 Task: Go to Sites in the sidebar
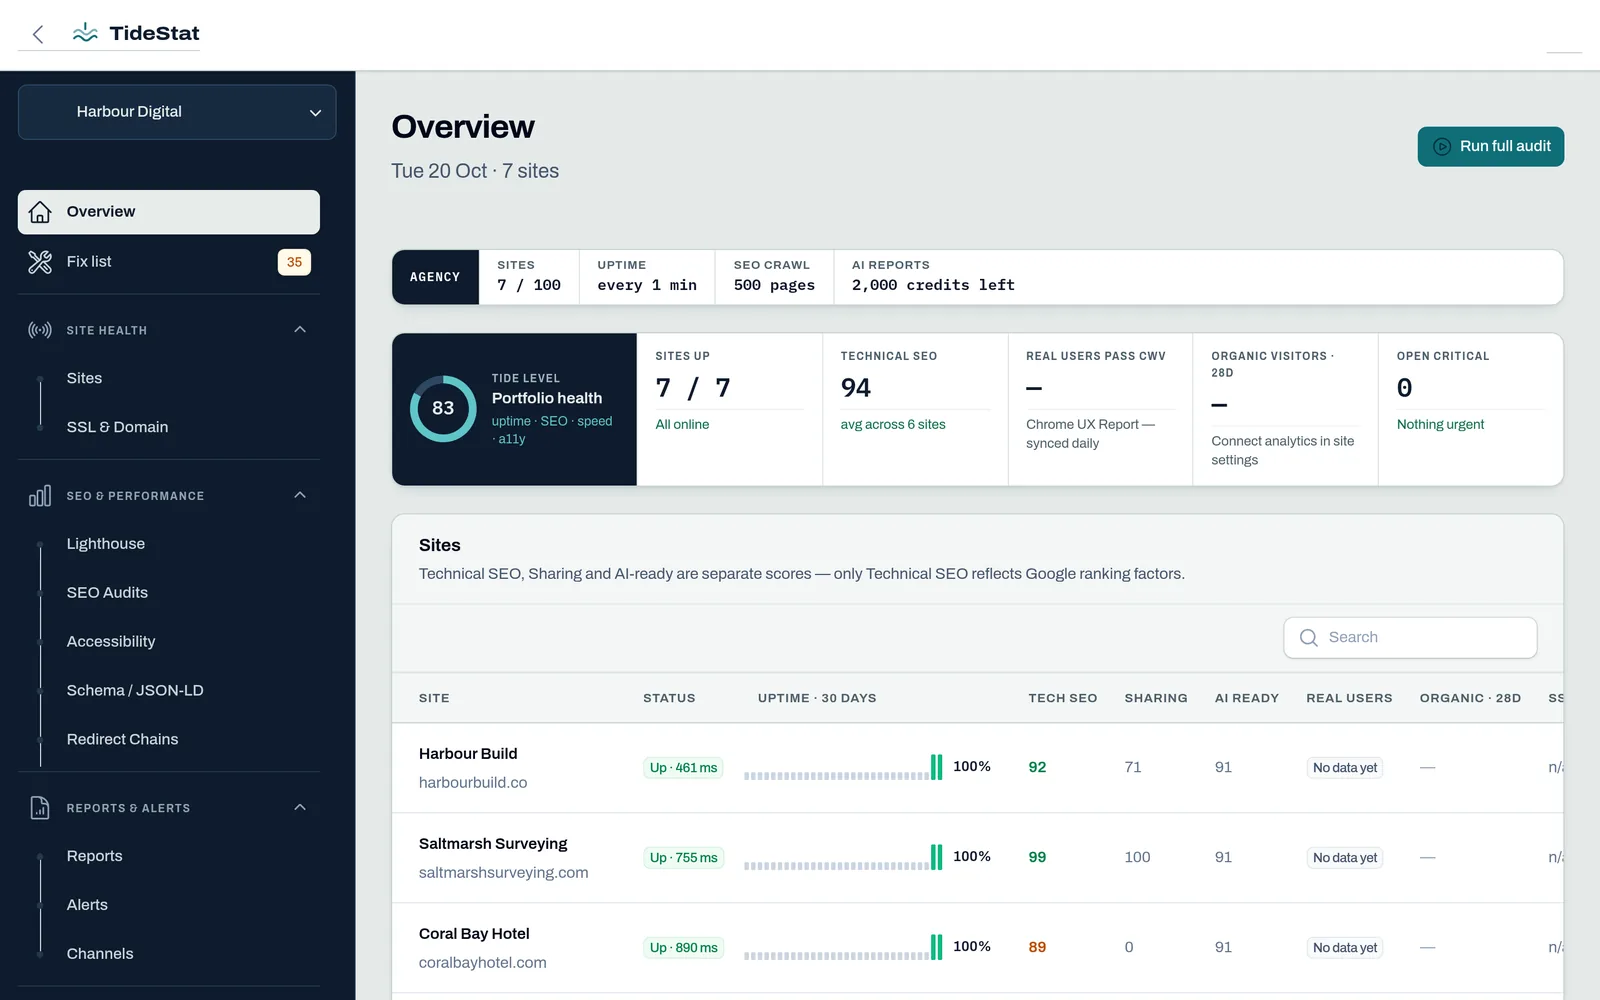84,378
